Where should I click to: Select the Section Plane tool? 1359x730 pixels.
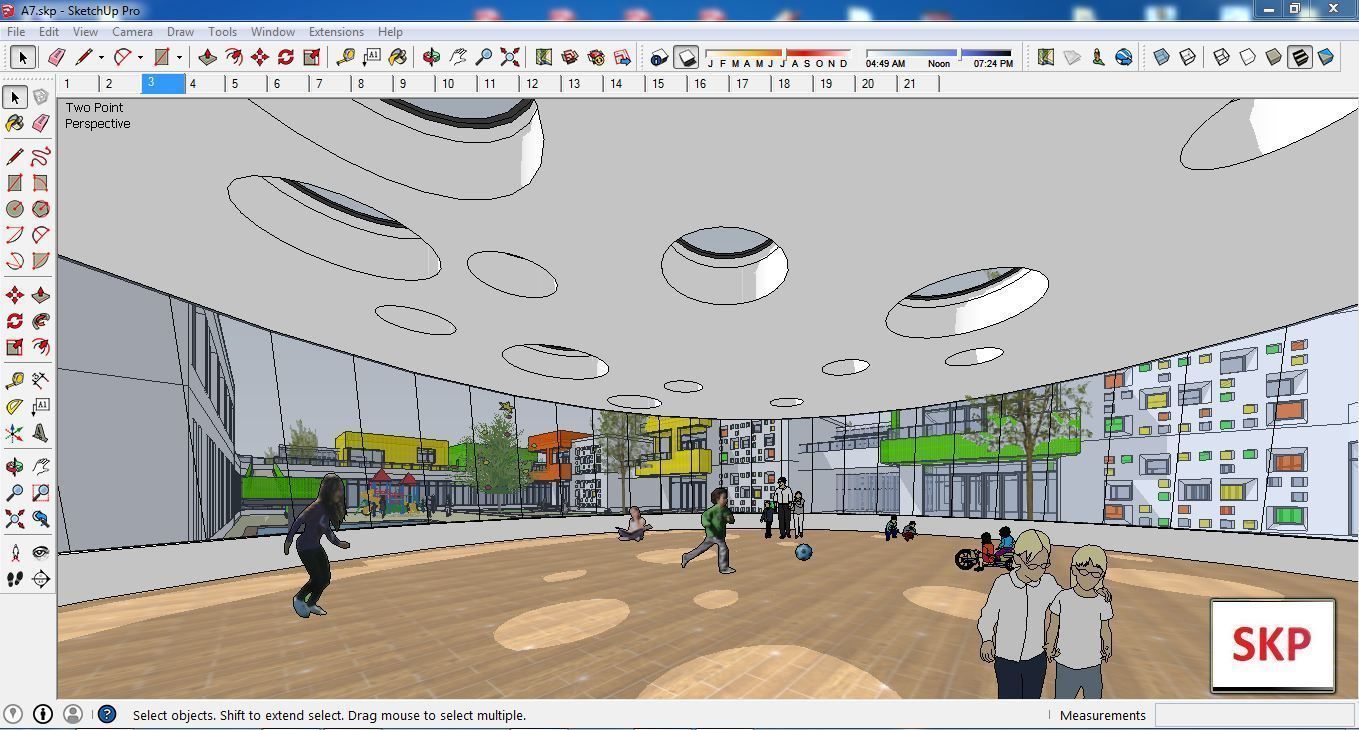41,579
